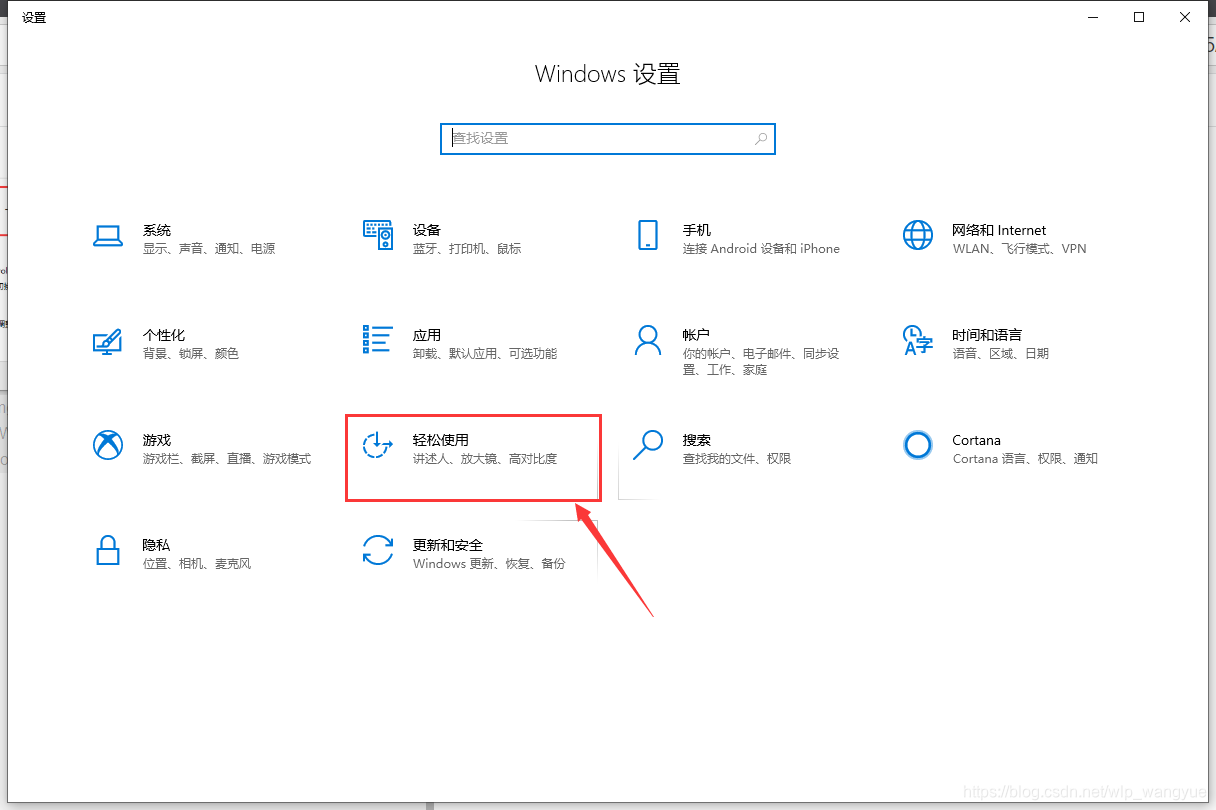Click the search magnifier in the 查找设置 box
The image size is (1216, 810).
point(761,139)
